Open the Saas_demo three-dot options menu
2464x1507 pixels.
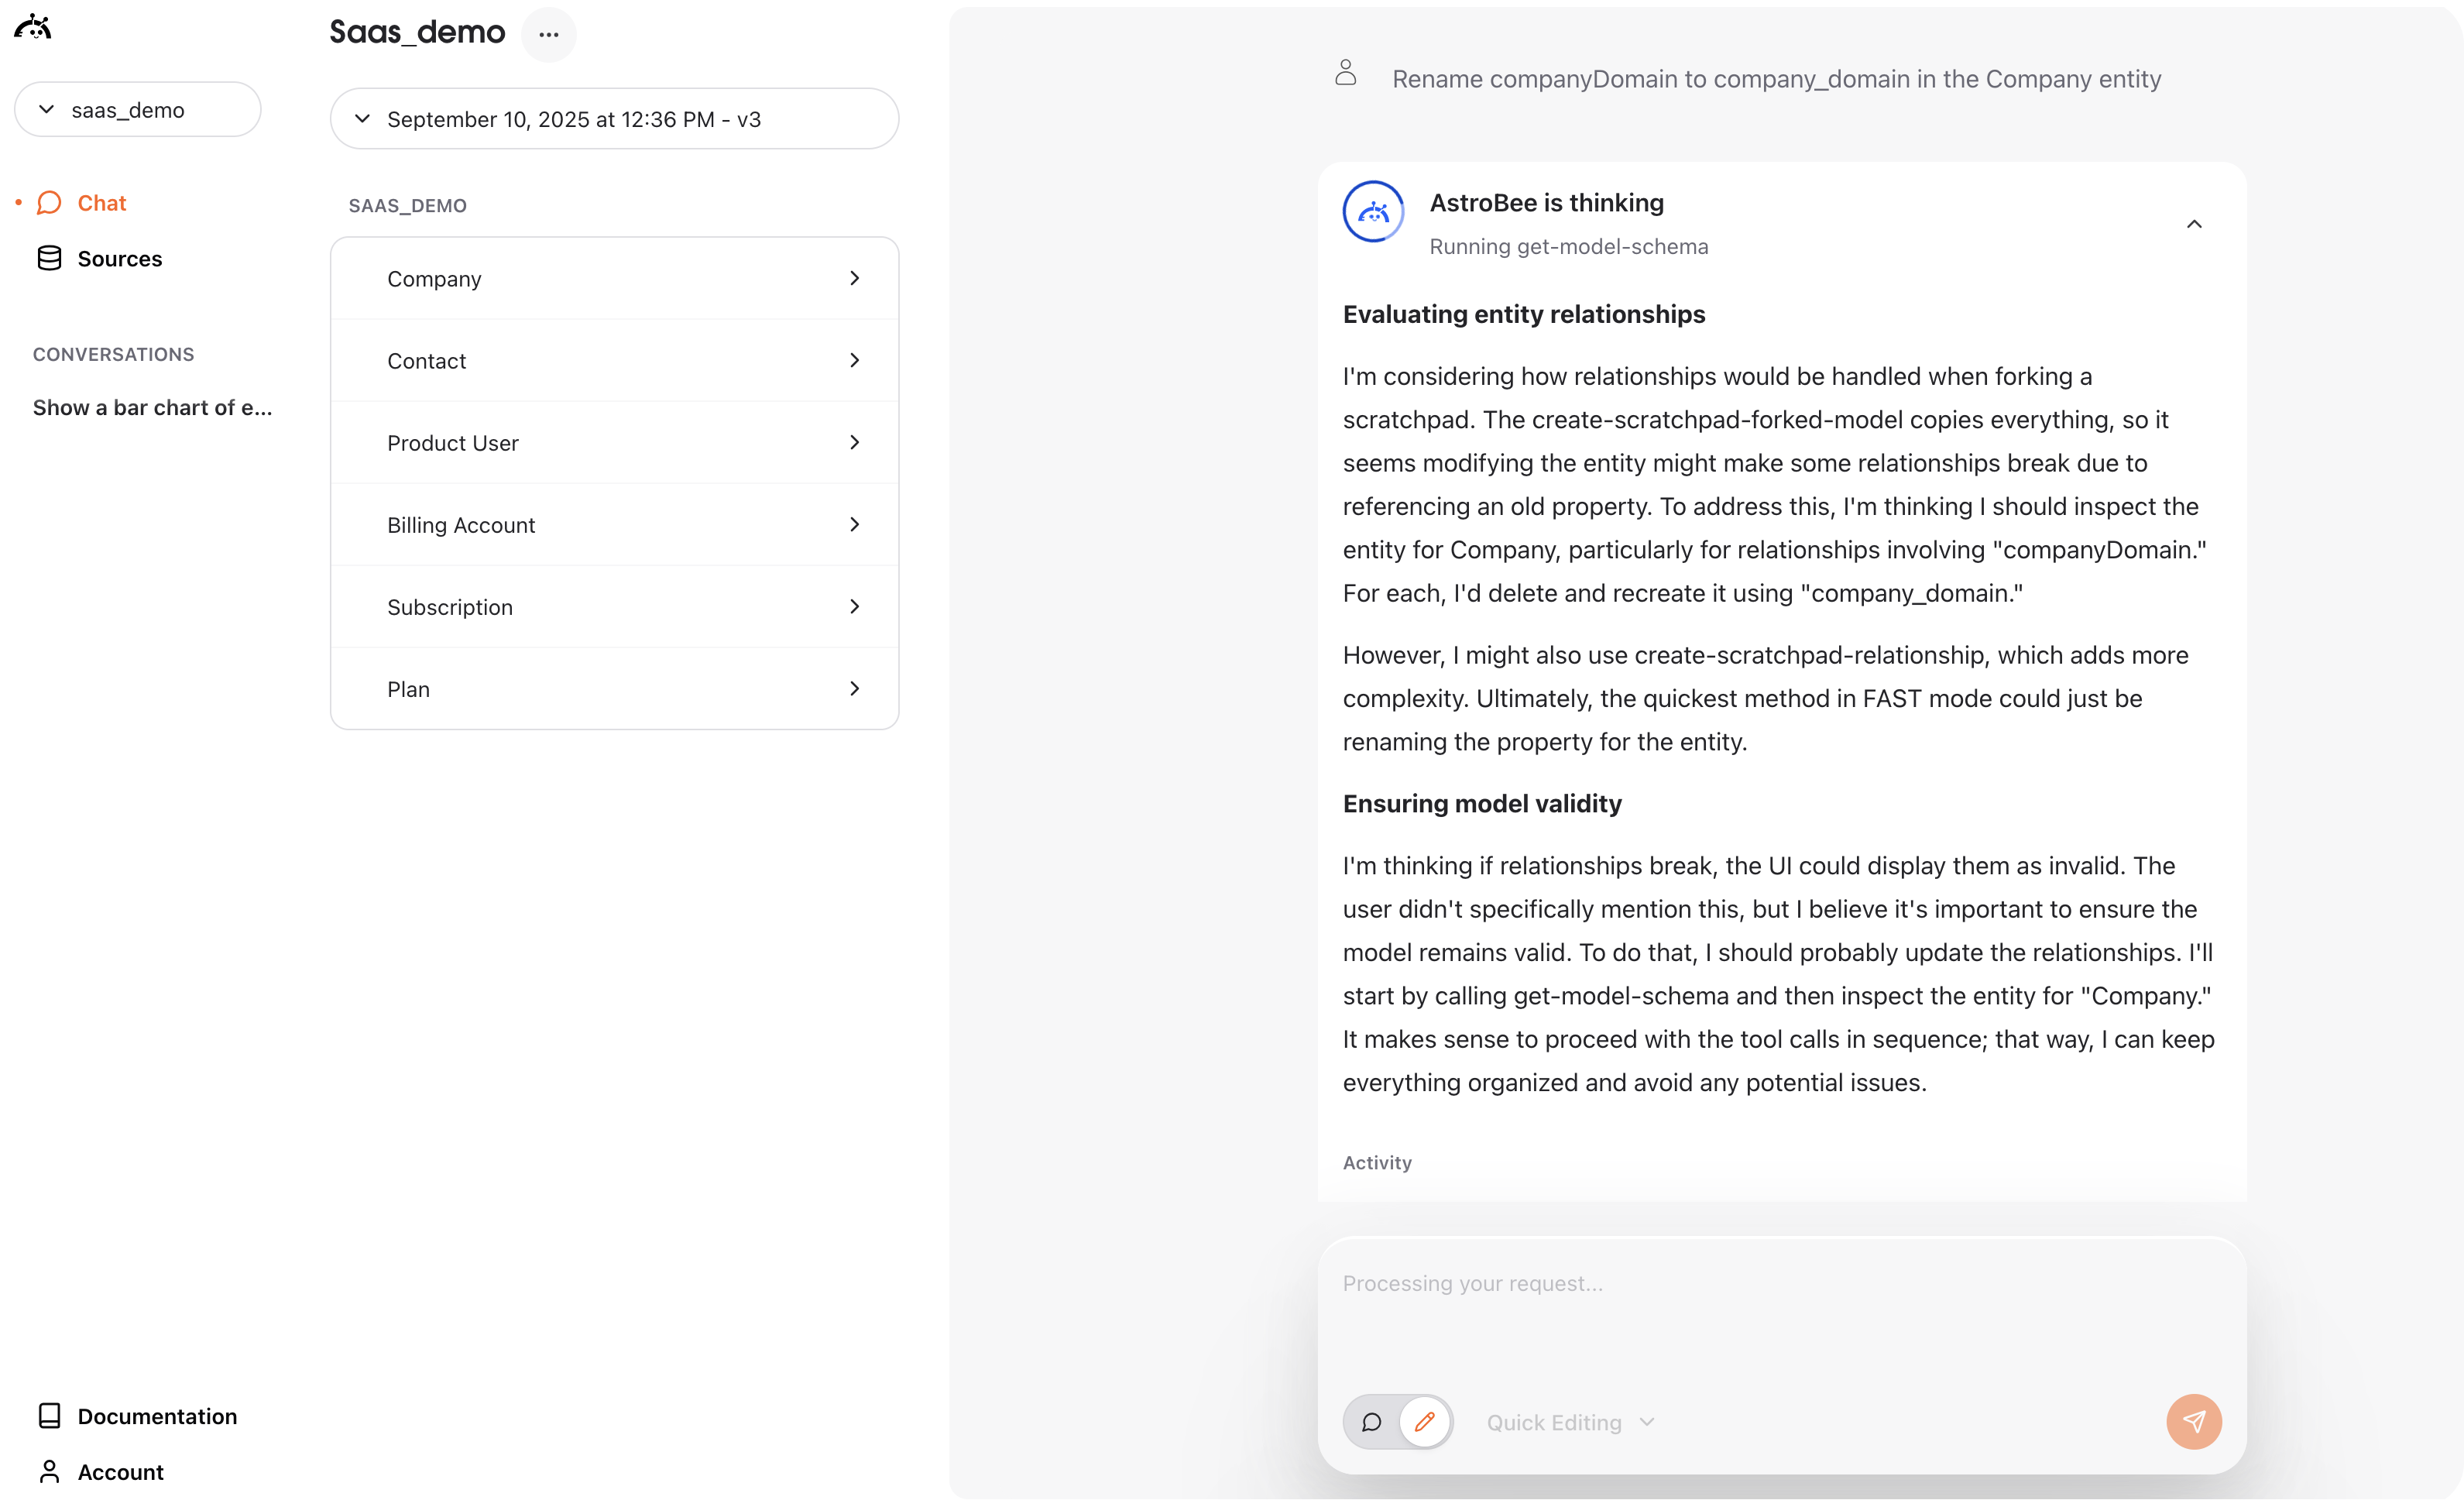coord(548,34)
